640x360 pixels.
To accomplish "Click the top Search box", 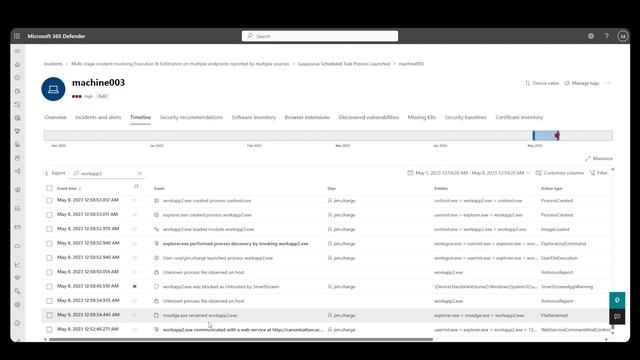I will click(x=320, y=36).
